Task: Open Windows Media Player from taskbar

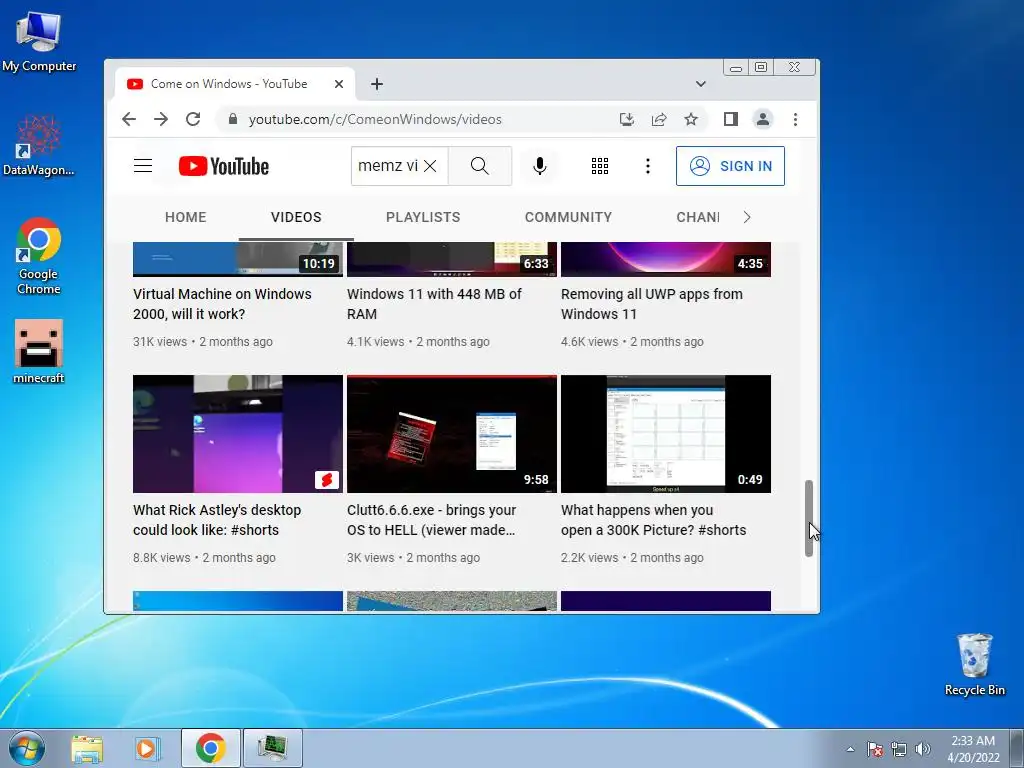Action: tap(148, 748)
